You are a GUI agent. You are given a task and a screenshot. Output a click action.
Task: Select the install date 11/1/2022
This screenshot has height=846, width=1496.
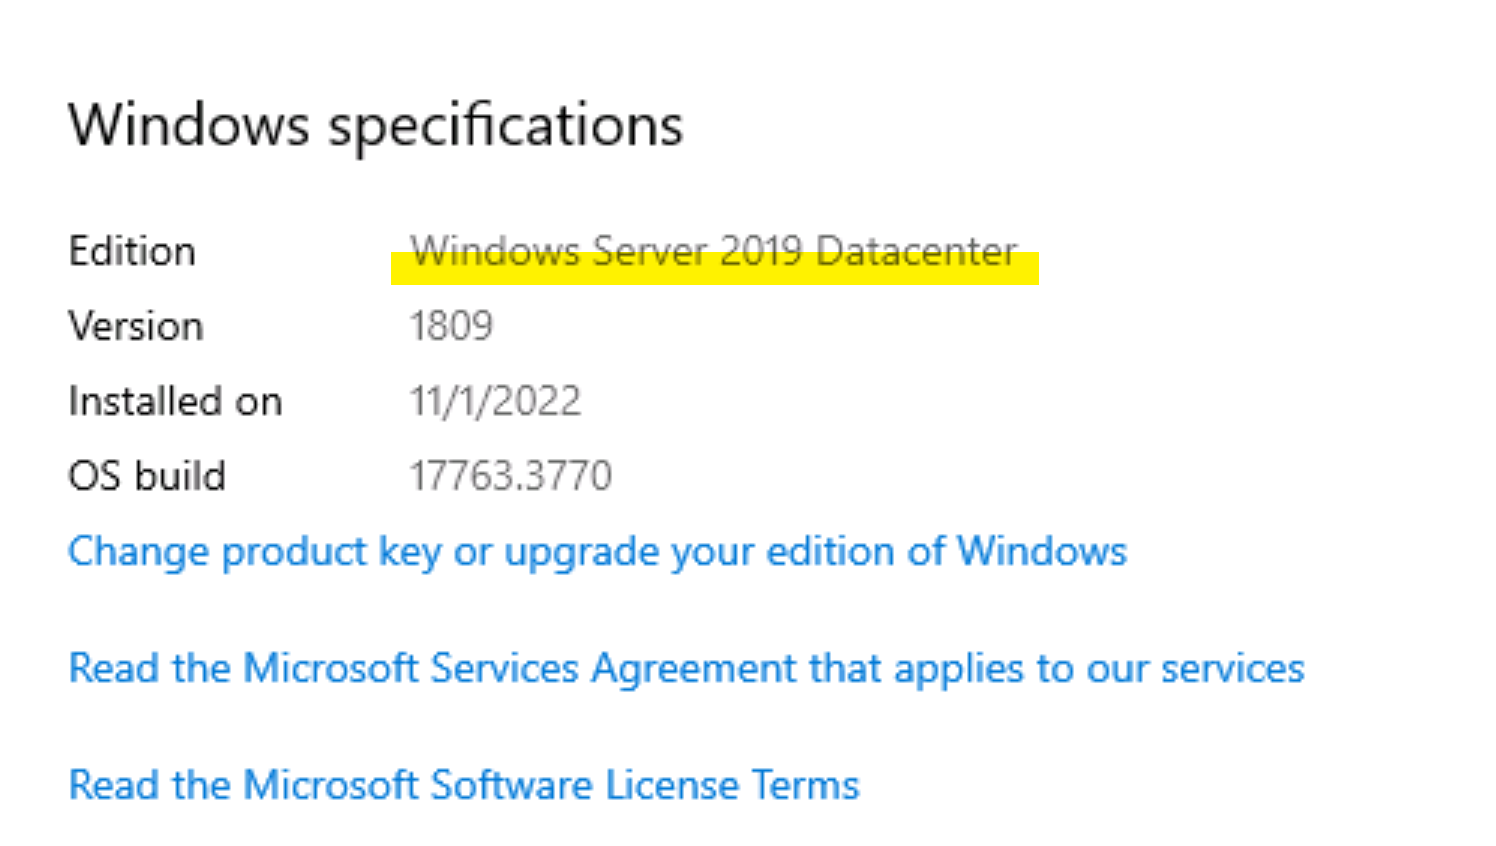495,401
